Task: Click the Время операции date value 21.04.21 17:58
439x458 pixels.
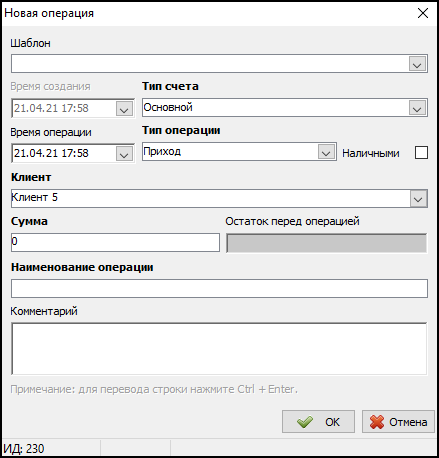Action: pos(51,153)
